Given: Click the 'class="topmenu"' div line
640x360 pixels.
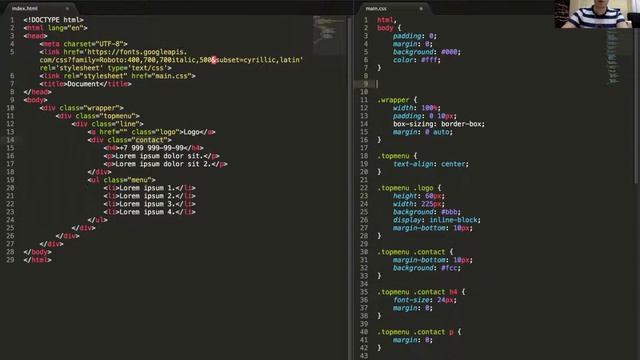Looking at the screenshot, I should [98, 116].
